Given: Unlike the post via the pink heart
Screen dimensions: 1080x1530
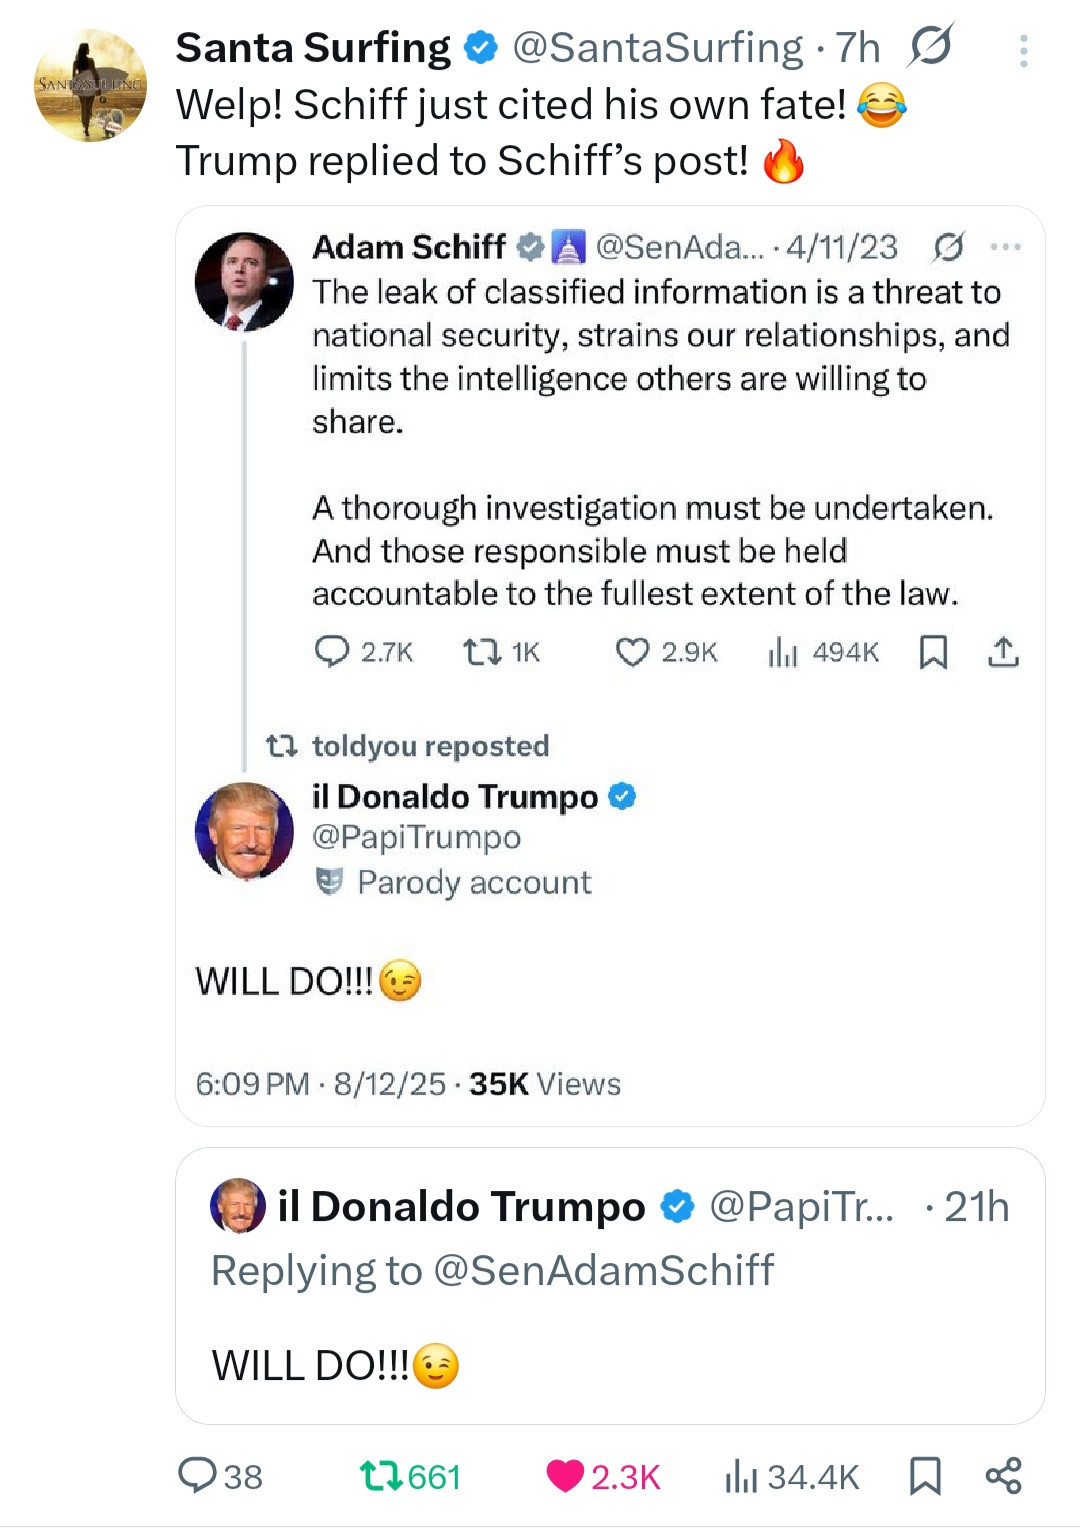Looking at the screenshot, I should click(565, 1475).
